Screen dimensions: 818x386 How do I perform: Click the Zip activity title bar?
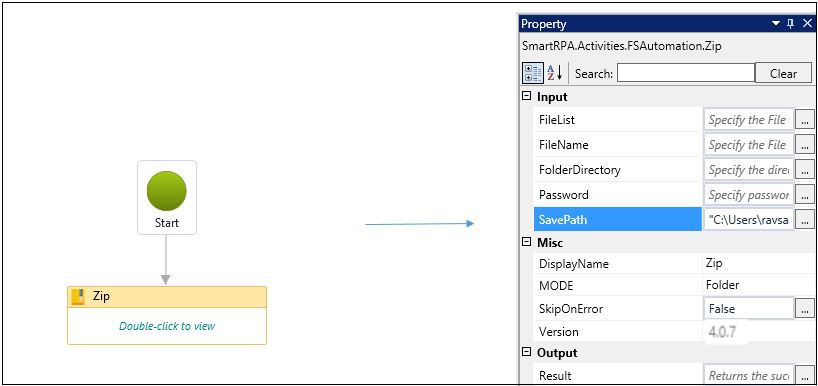click(x=167, y=297)
